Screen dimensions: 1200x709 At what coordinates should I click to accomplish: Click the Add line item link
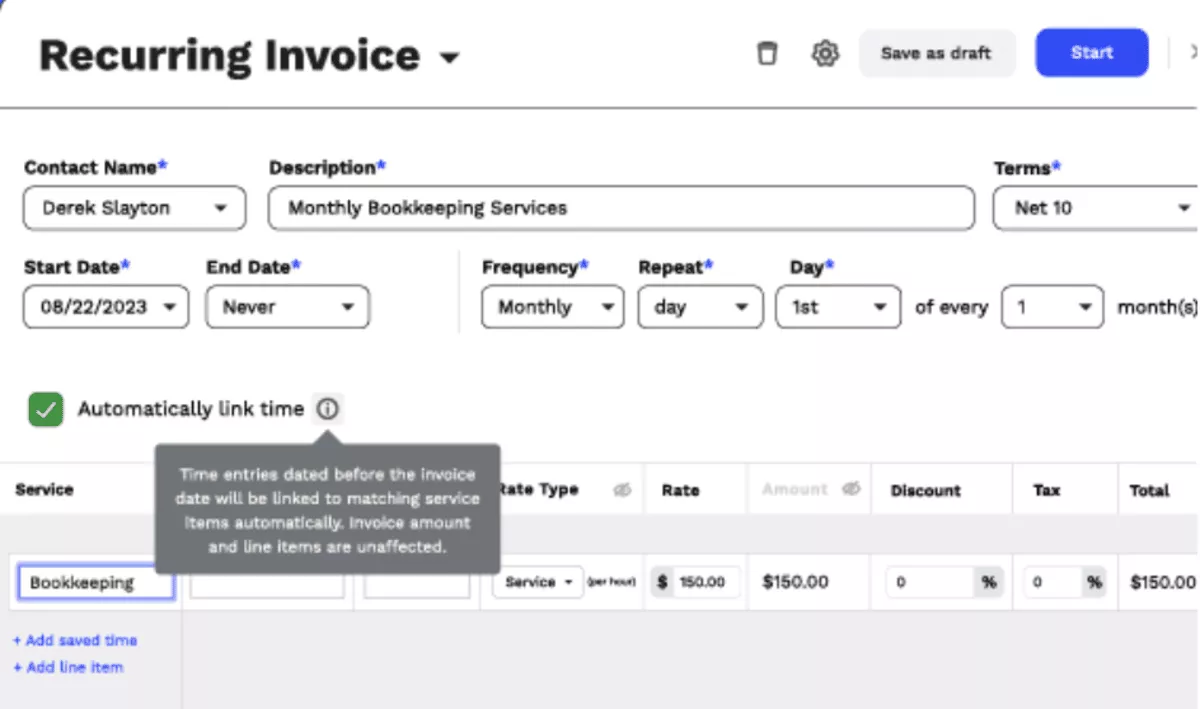pyautogui.click(x=67, y=667)
